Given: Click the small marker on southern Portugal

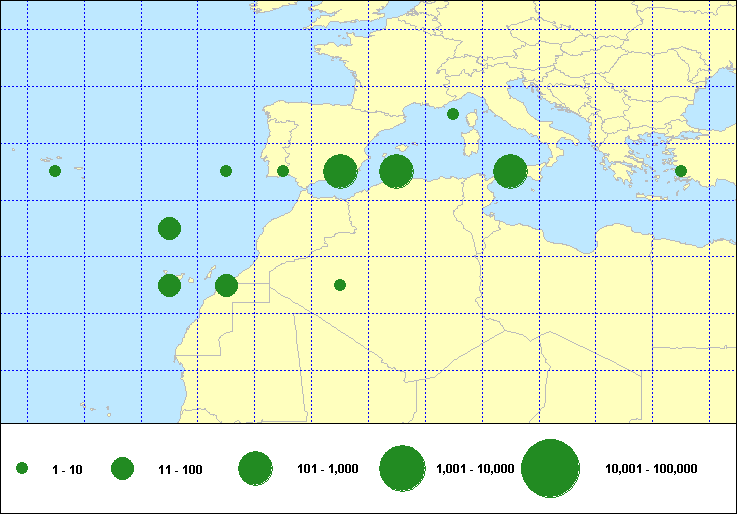Looking at the screenshot, I should (283, 171).
